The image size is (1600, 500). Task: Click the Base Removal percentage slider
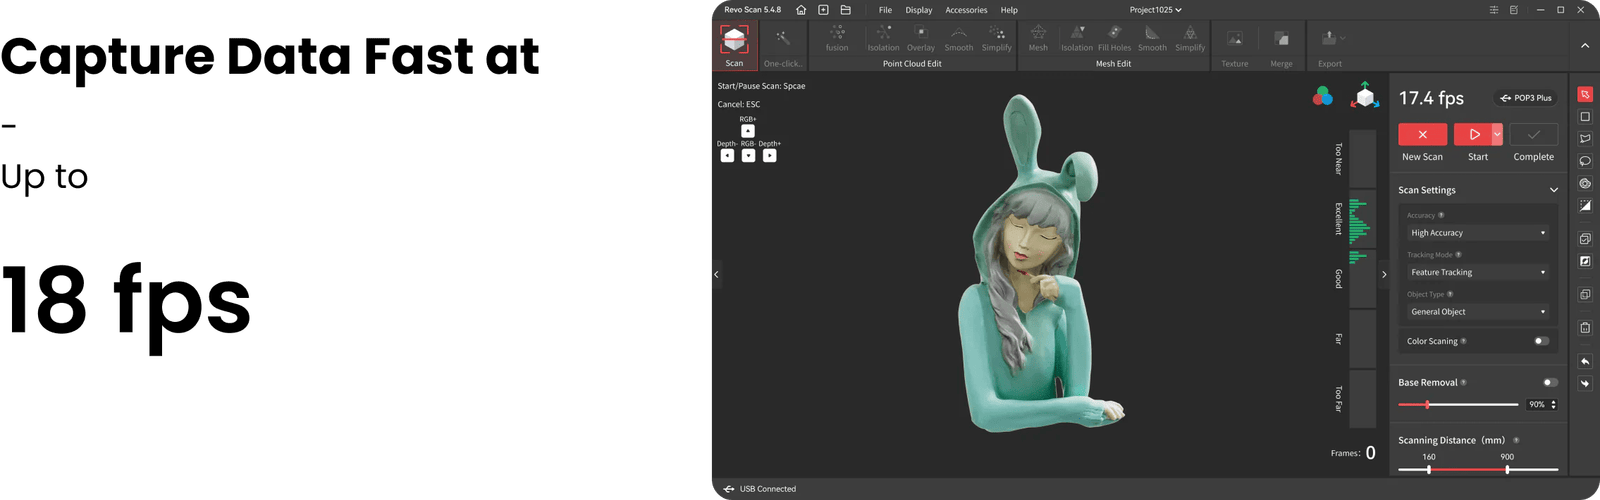coord(1458,405)
